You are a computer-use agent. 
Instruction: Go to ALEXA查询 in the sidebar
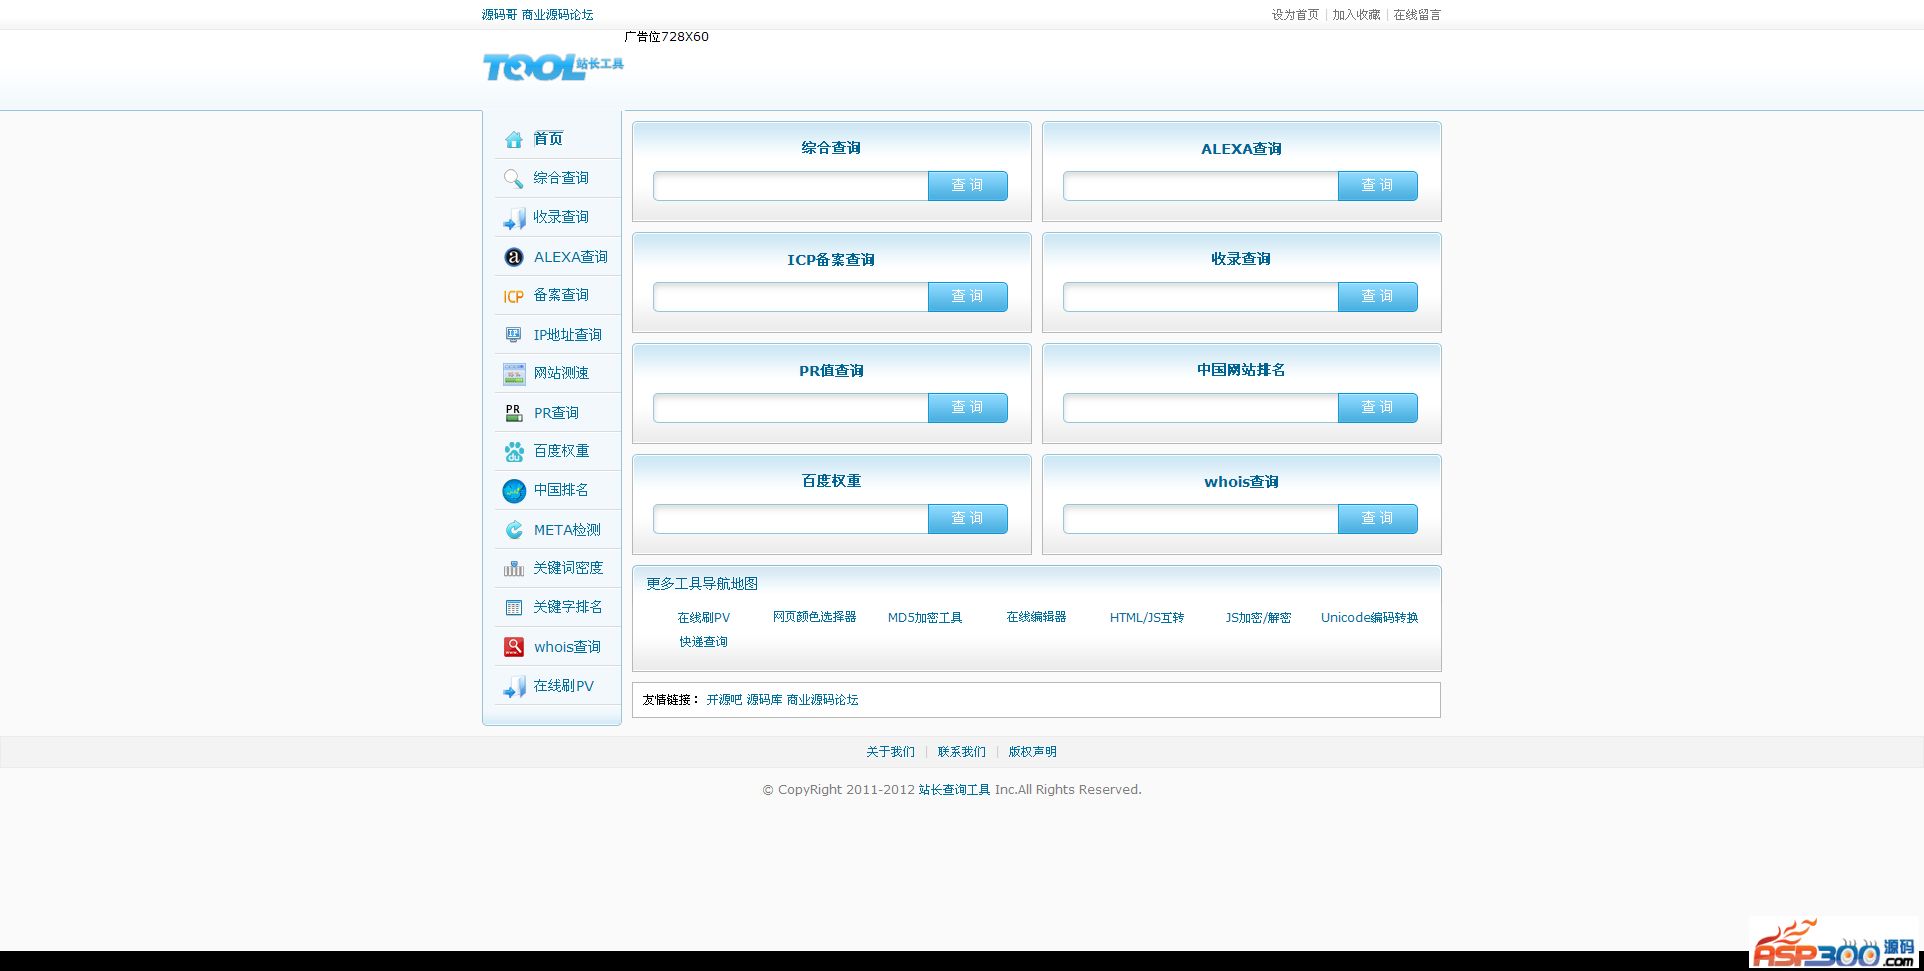[571, 257]
